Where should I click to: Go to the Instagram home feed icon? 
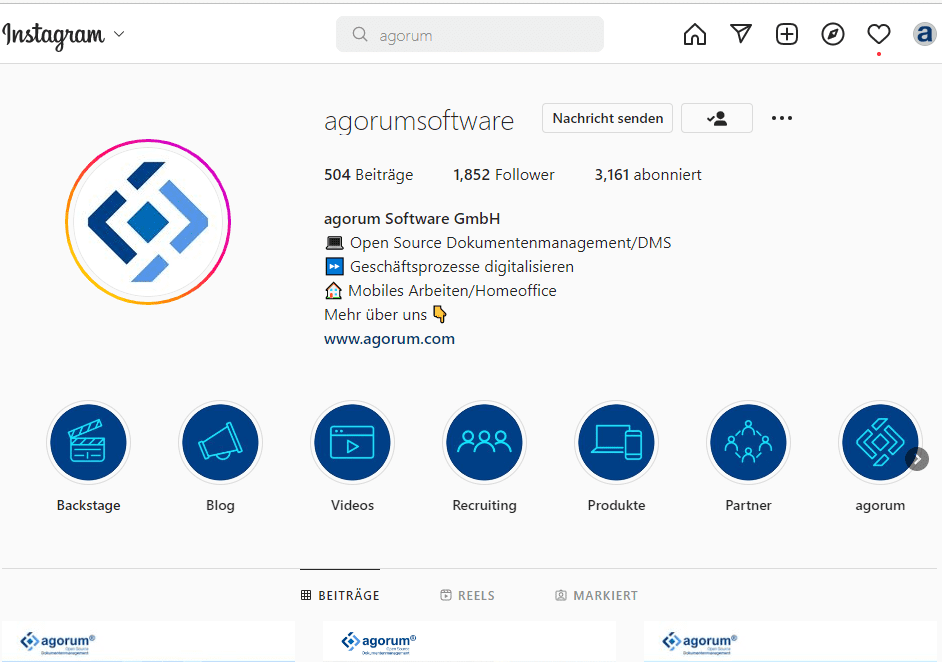tap(694, 34)
